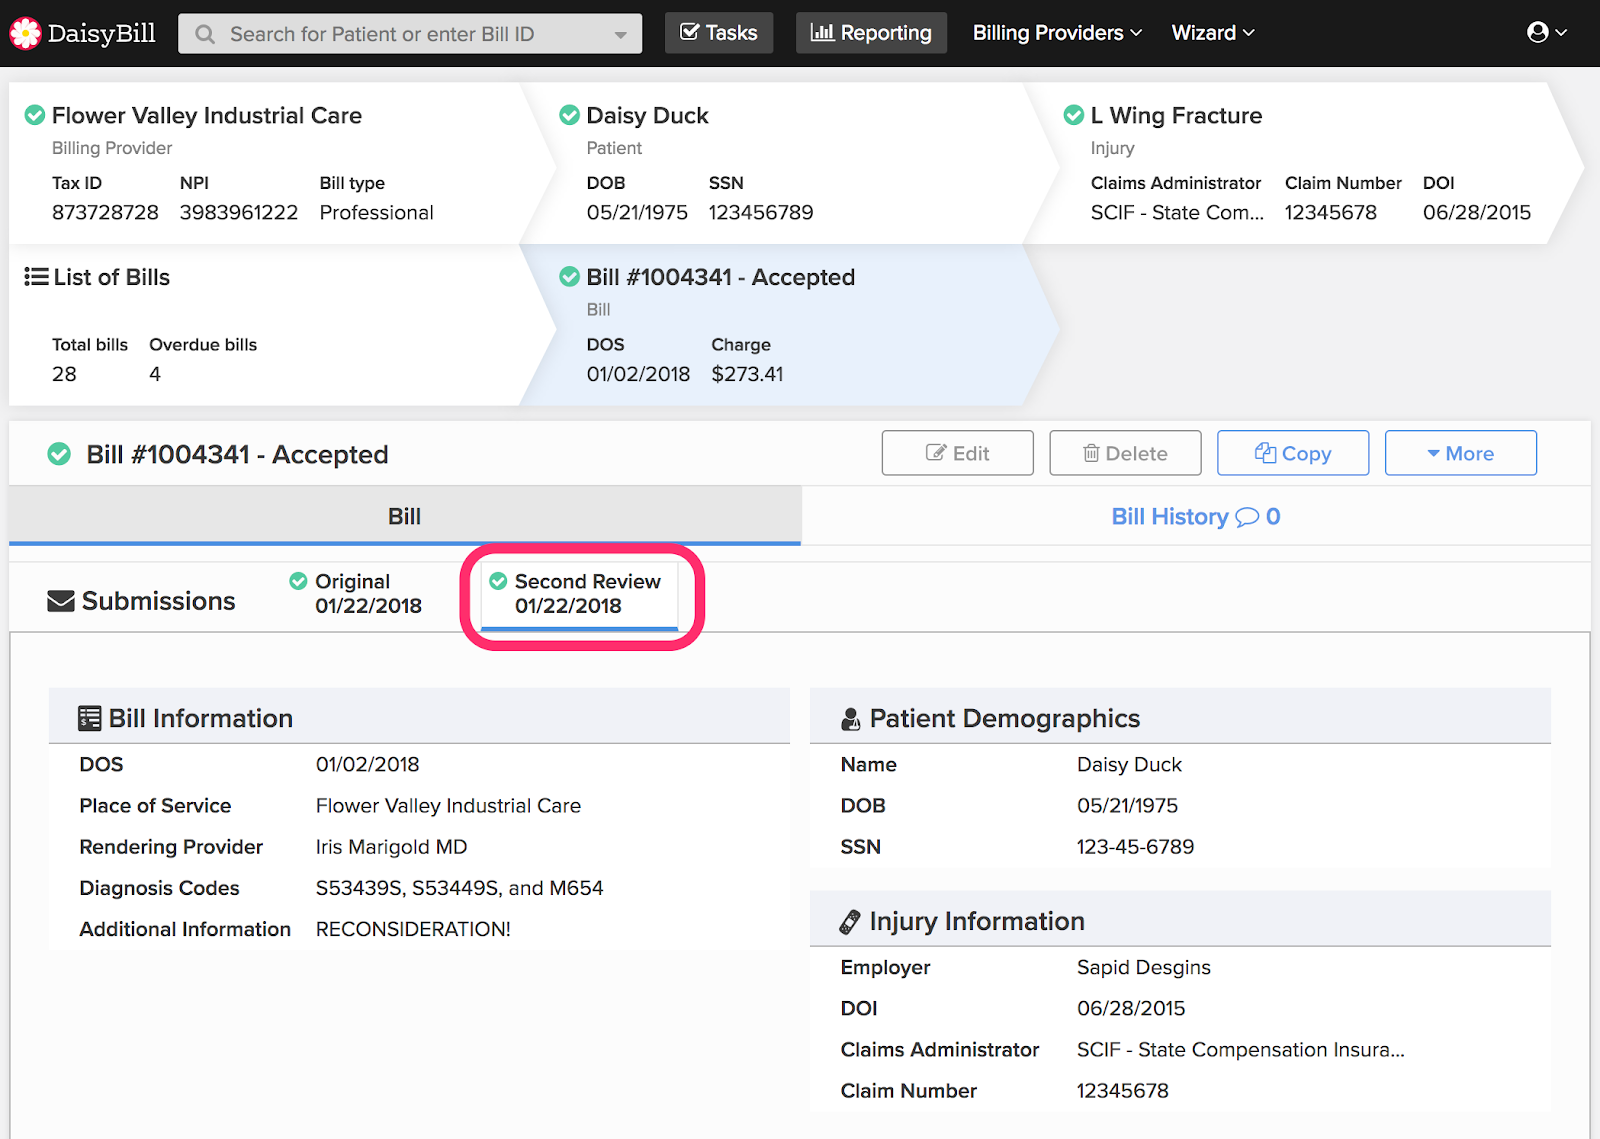This screenshot has width=1600, height=1139.
Task: Click the Rendering Provider Iris Marigold MD
Action: pos(391,847)
